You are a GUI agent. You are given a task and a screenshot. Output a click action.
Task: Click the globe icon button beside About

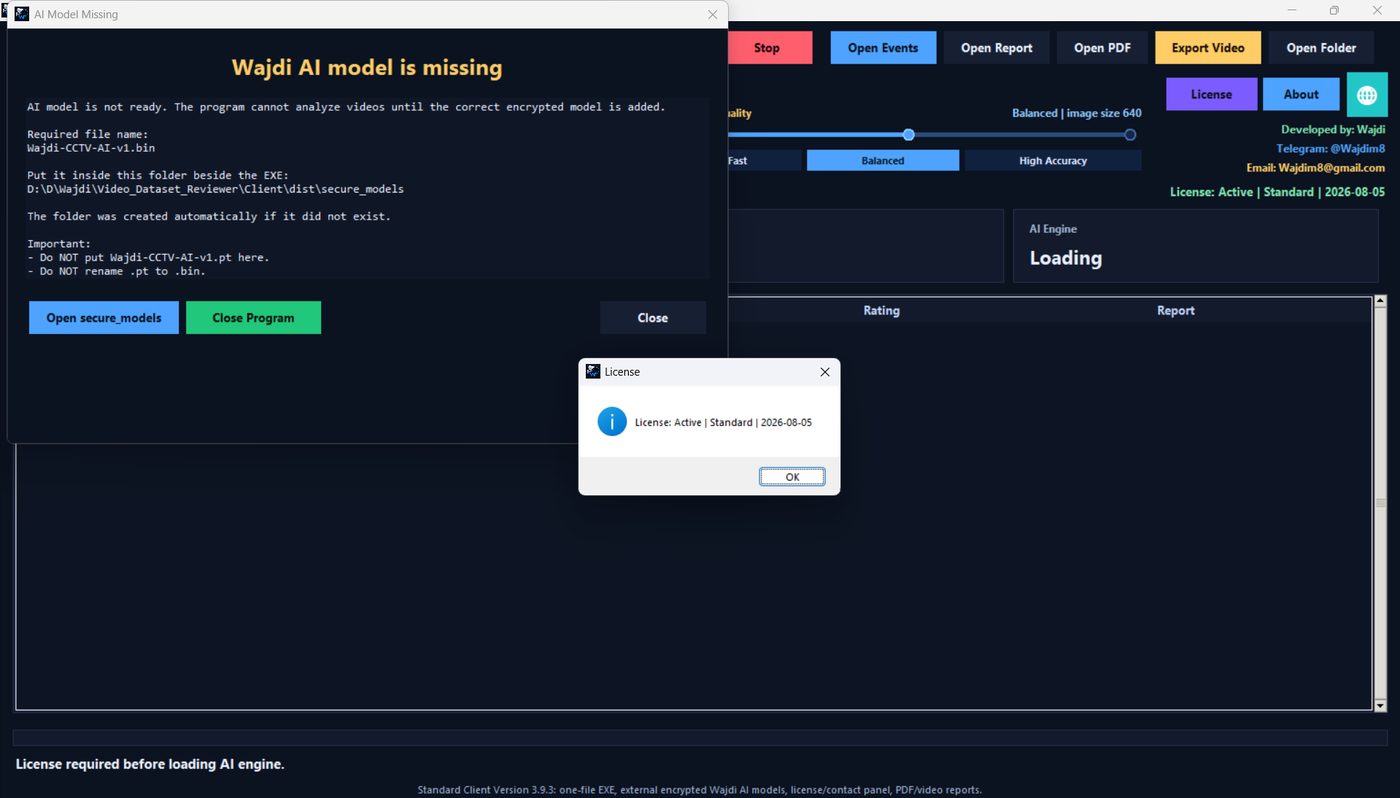coord(1367,94)
